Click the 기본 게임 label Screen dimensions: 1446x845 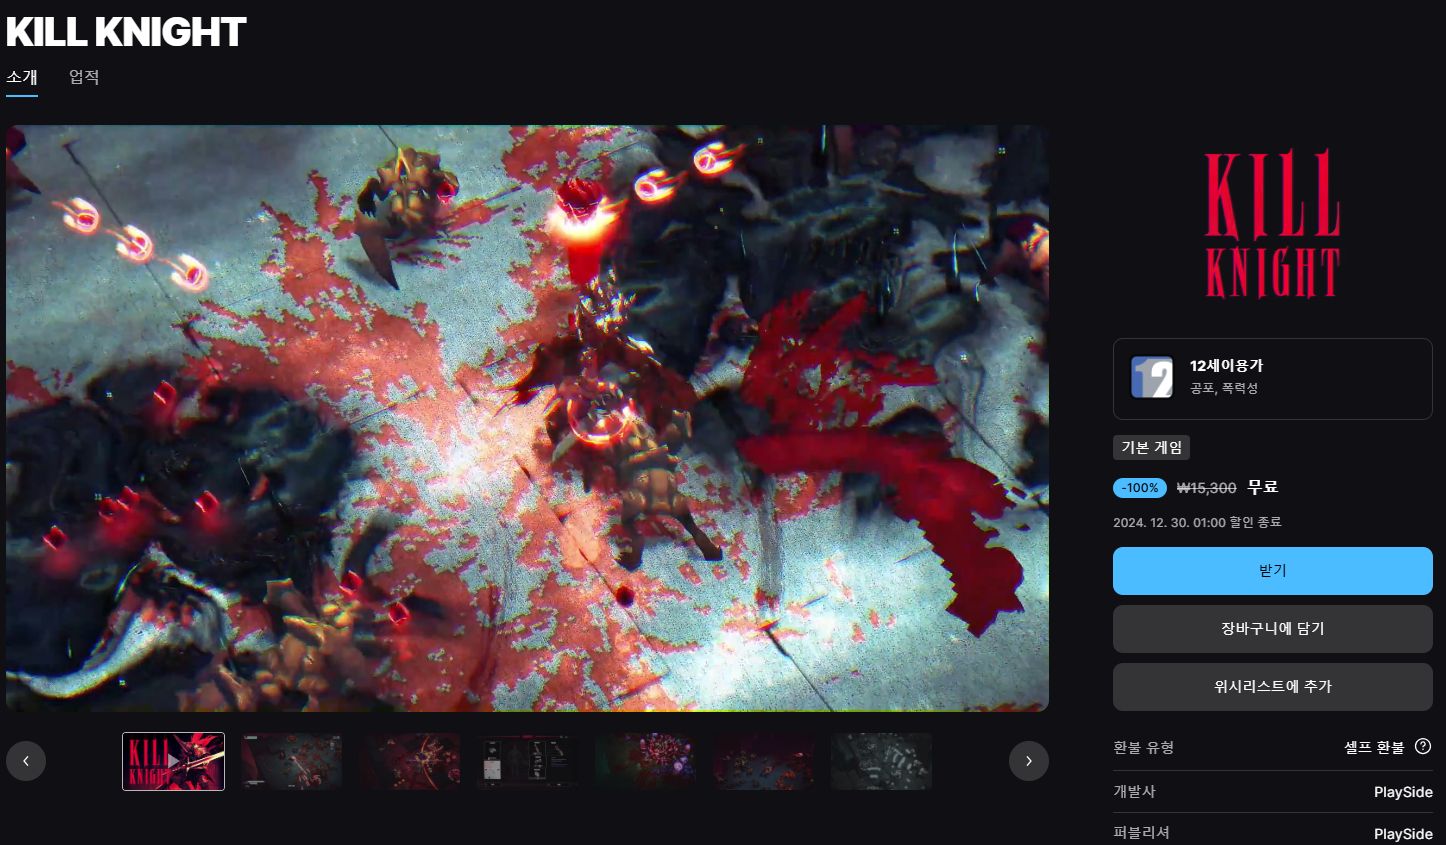[1151, 447]
